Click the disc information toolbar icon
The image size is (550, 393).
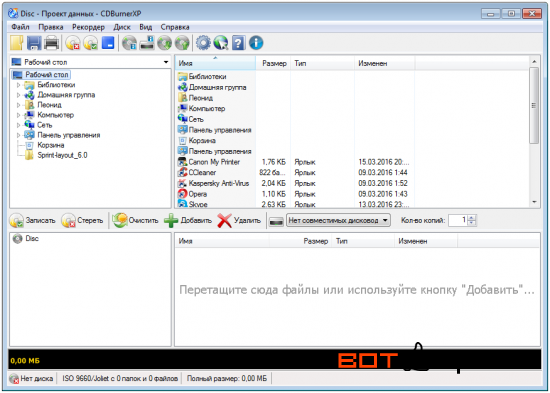(x=129, y=43)
